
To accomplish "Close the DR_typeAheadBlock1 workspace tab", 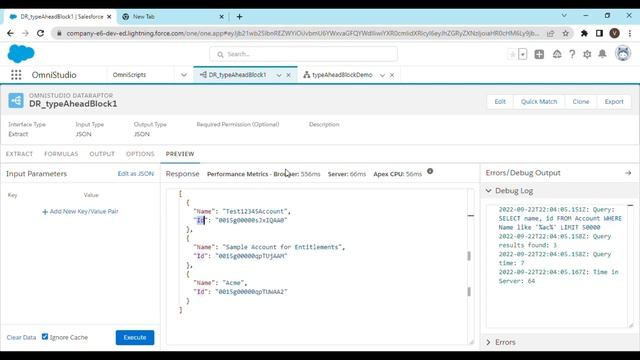I will click(x=289, y=75).
